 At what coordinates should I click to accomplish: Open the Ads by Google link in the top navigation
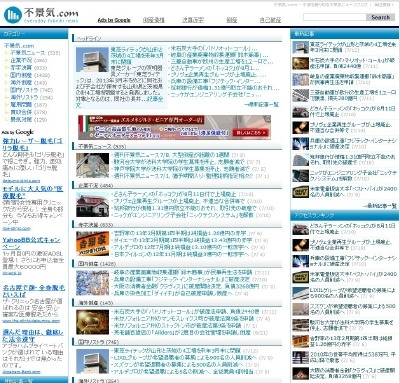pos(114,20)
